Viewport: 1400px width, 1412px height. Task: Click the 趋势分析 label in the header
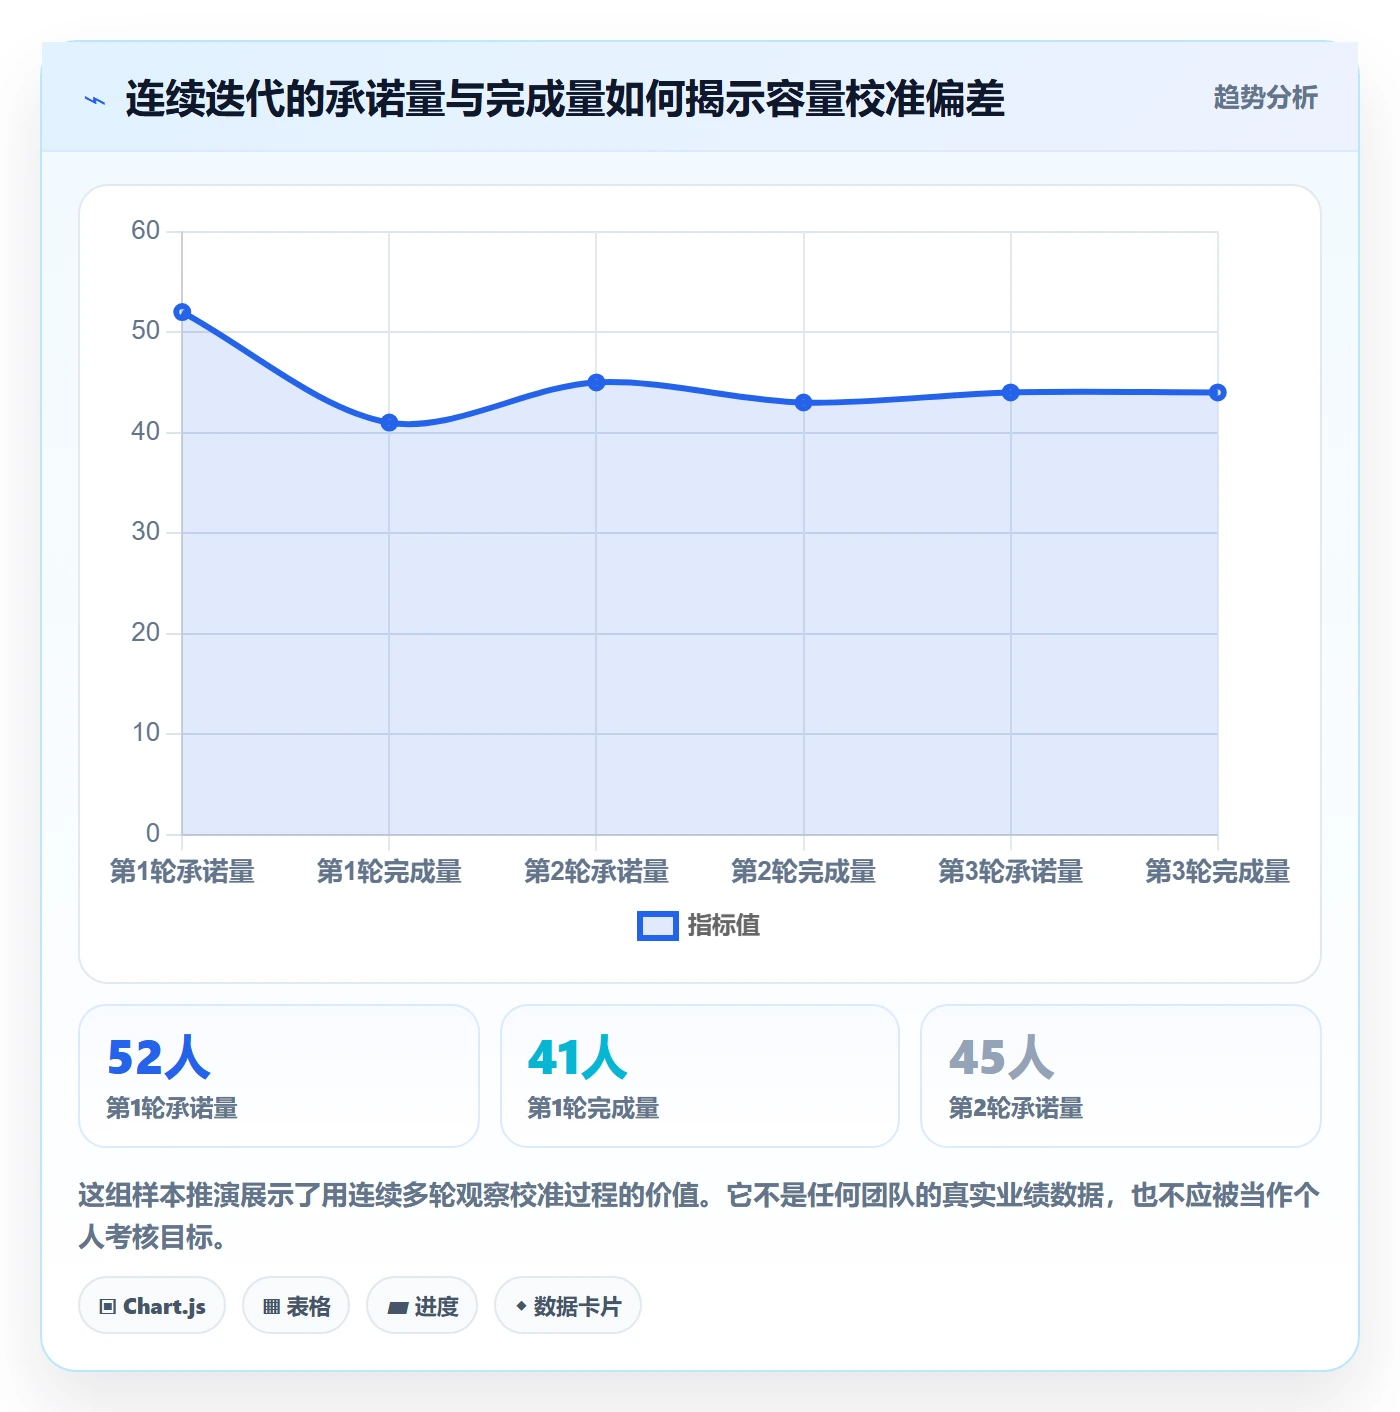[1265, 97]
